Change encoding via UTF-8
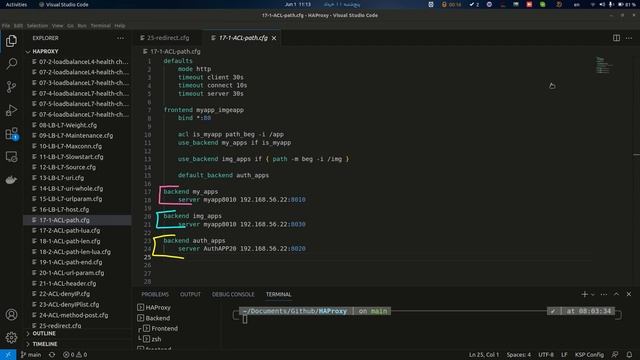The height and width of the screenshot is (360, 640). (x=546, y=355)
